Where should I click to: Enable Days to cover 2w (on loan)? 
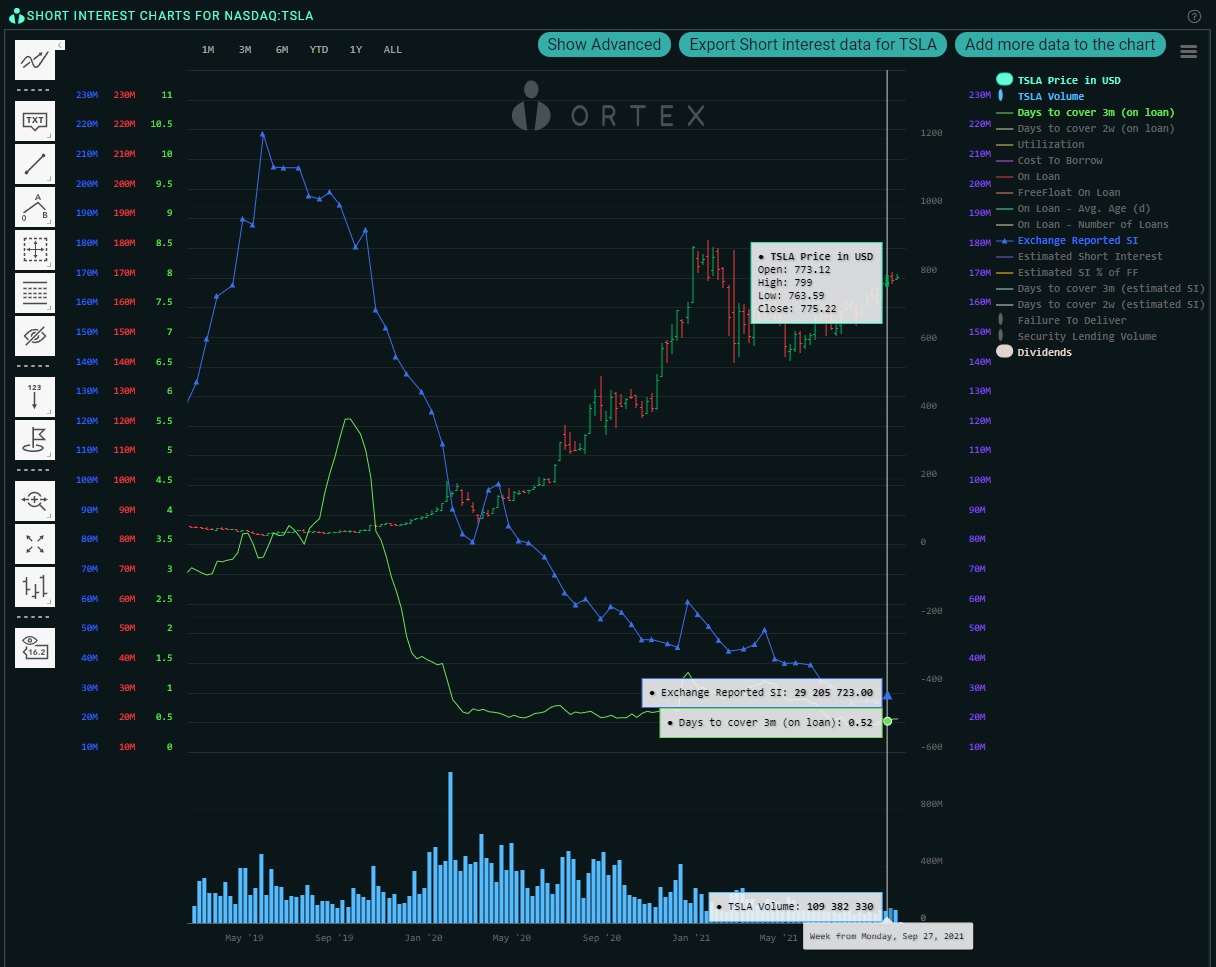(1085, 128)
